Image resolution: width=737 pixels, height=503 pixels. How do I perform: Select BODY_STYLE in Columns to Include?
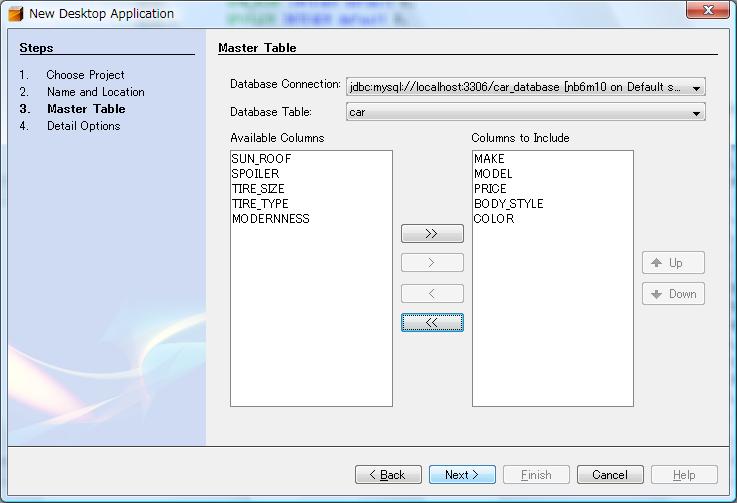point(508,204)
